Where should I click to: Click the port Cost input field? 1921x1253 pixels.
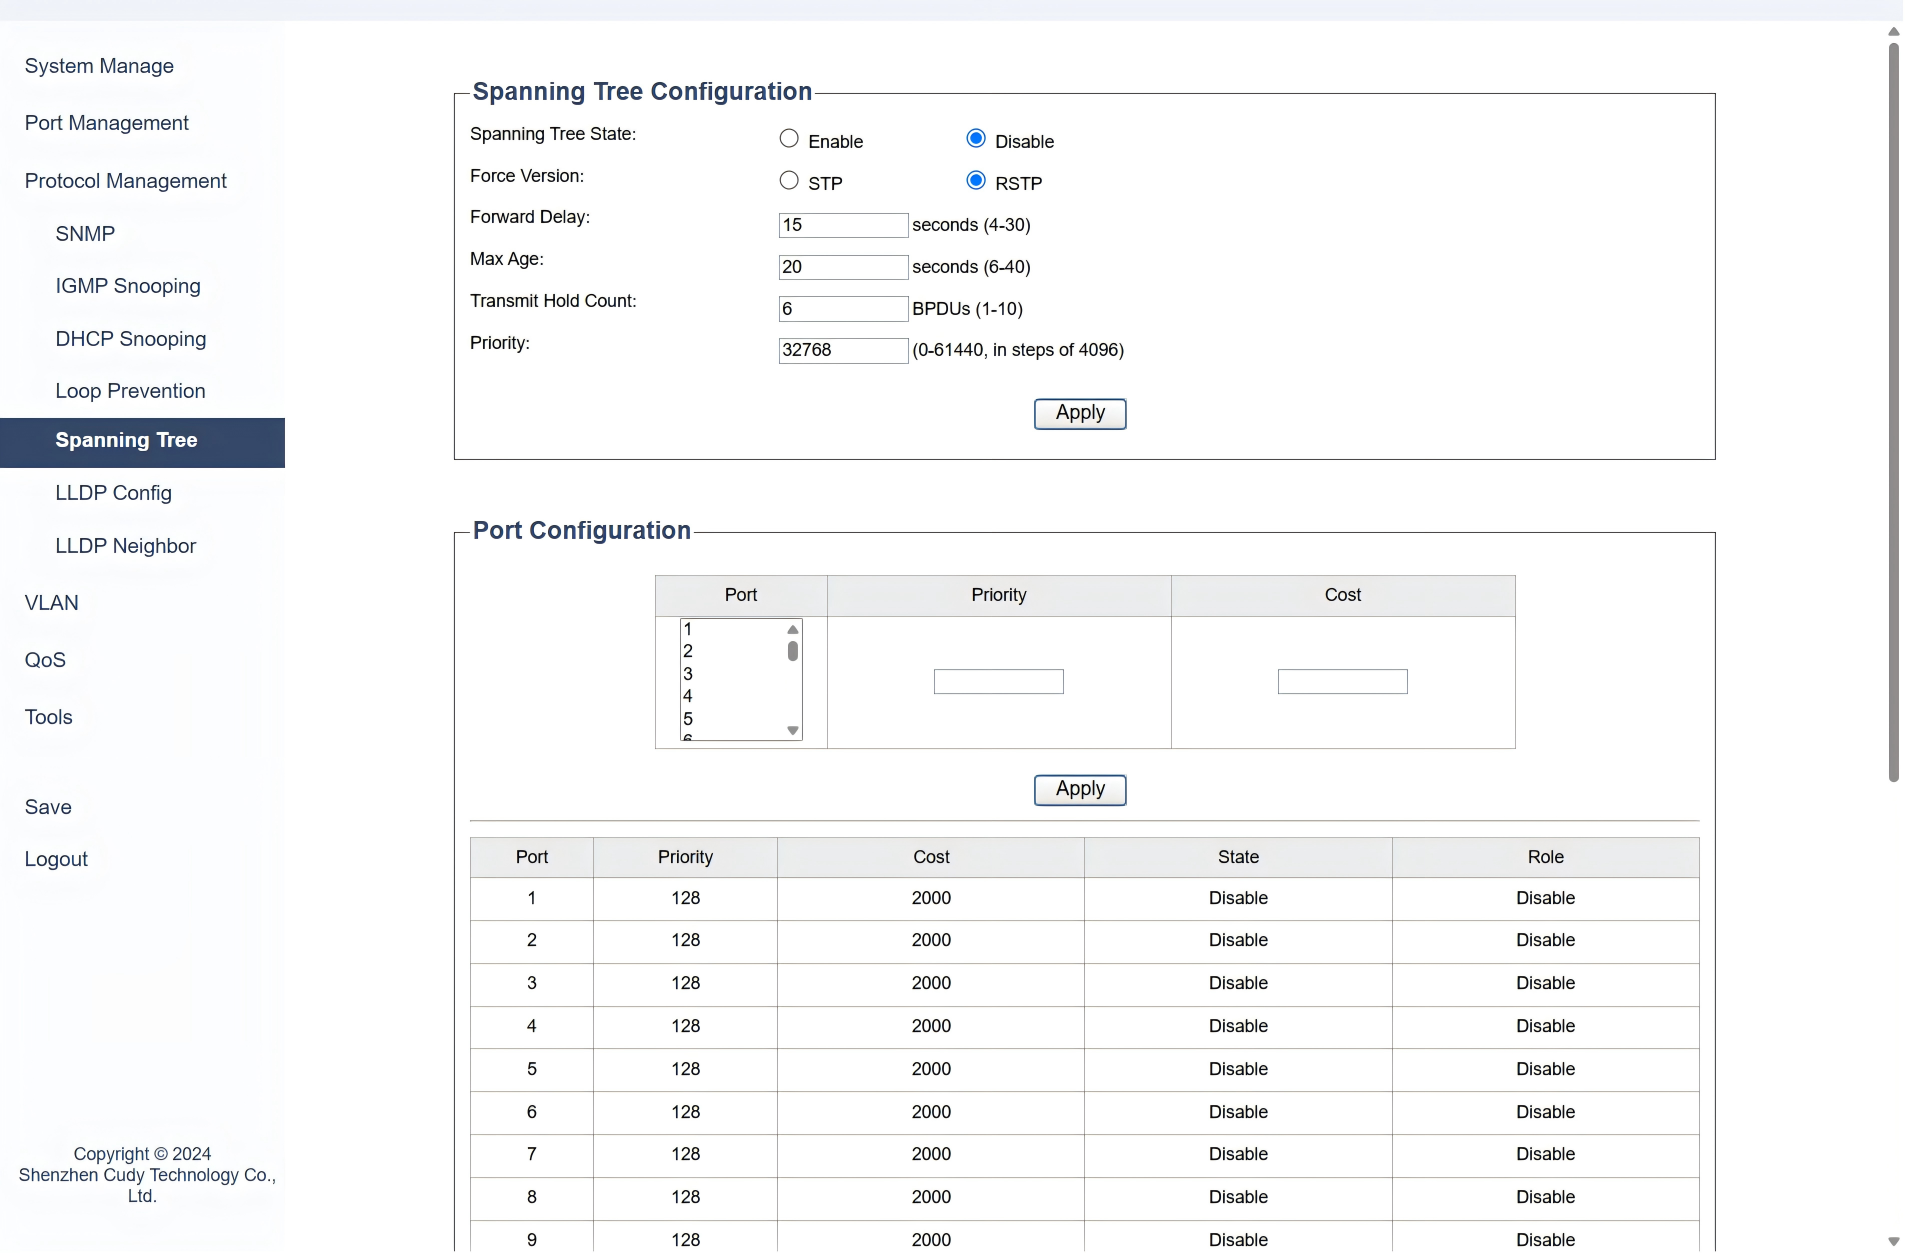1342,682
